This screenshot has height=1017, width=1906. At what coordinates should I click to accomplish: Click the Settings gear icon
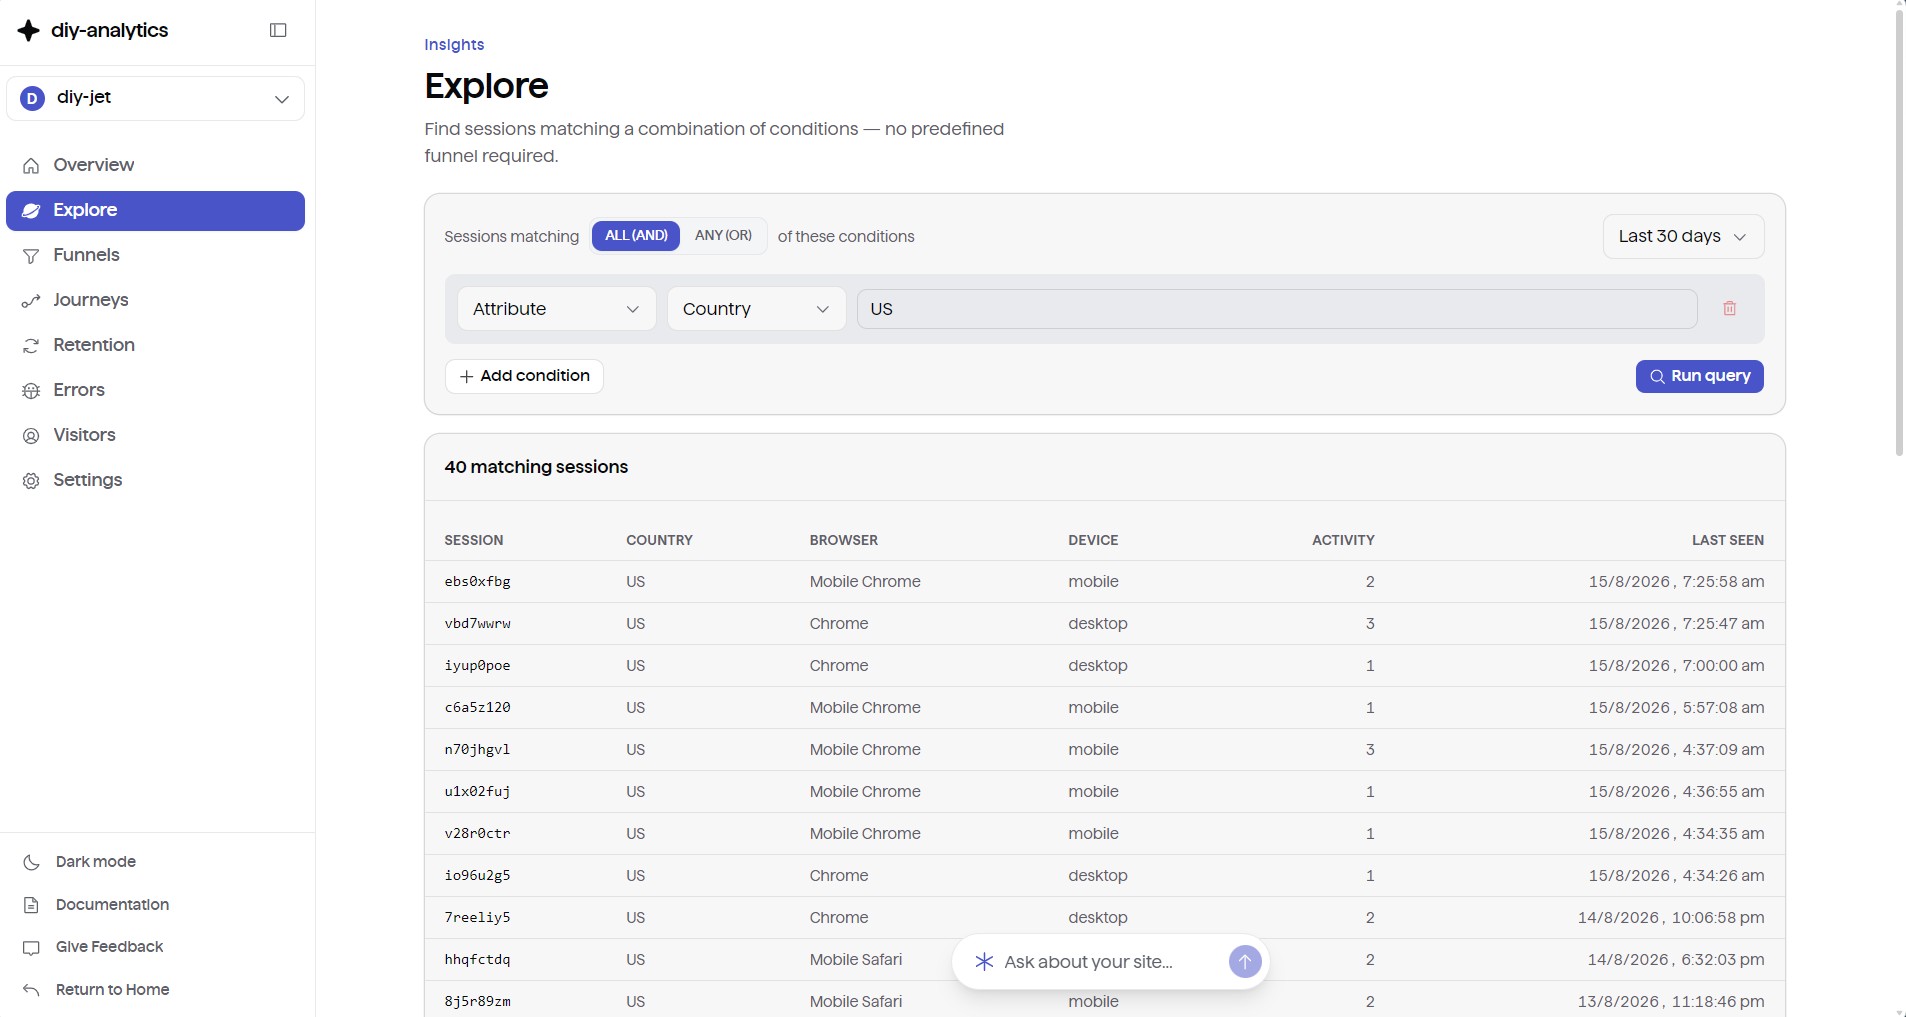tap(31, 481)
